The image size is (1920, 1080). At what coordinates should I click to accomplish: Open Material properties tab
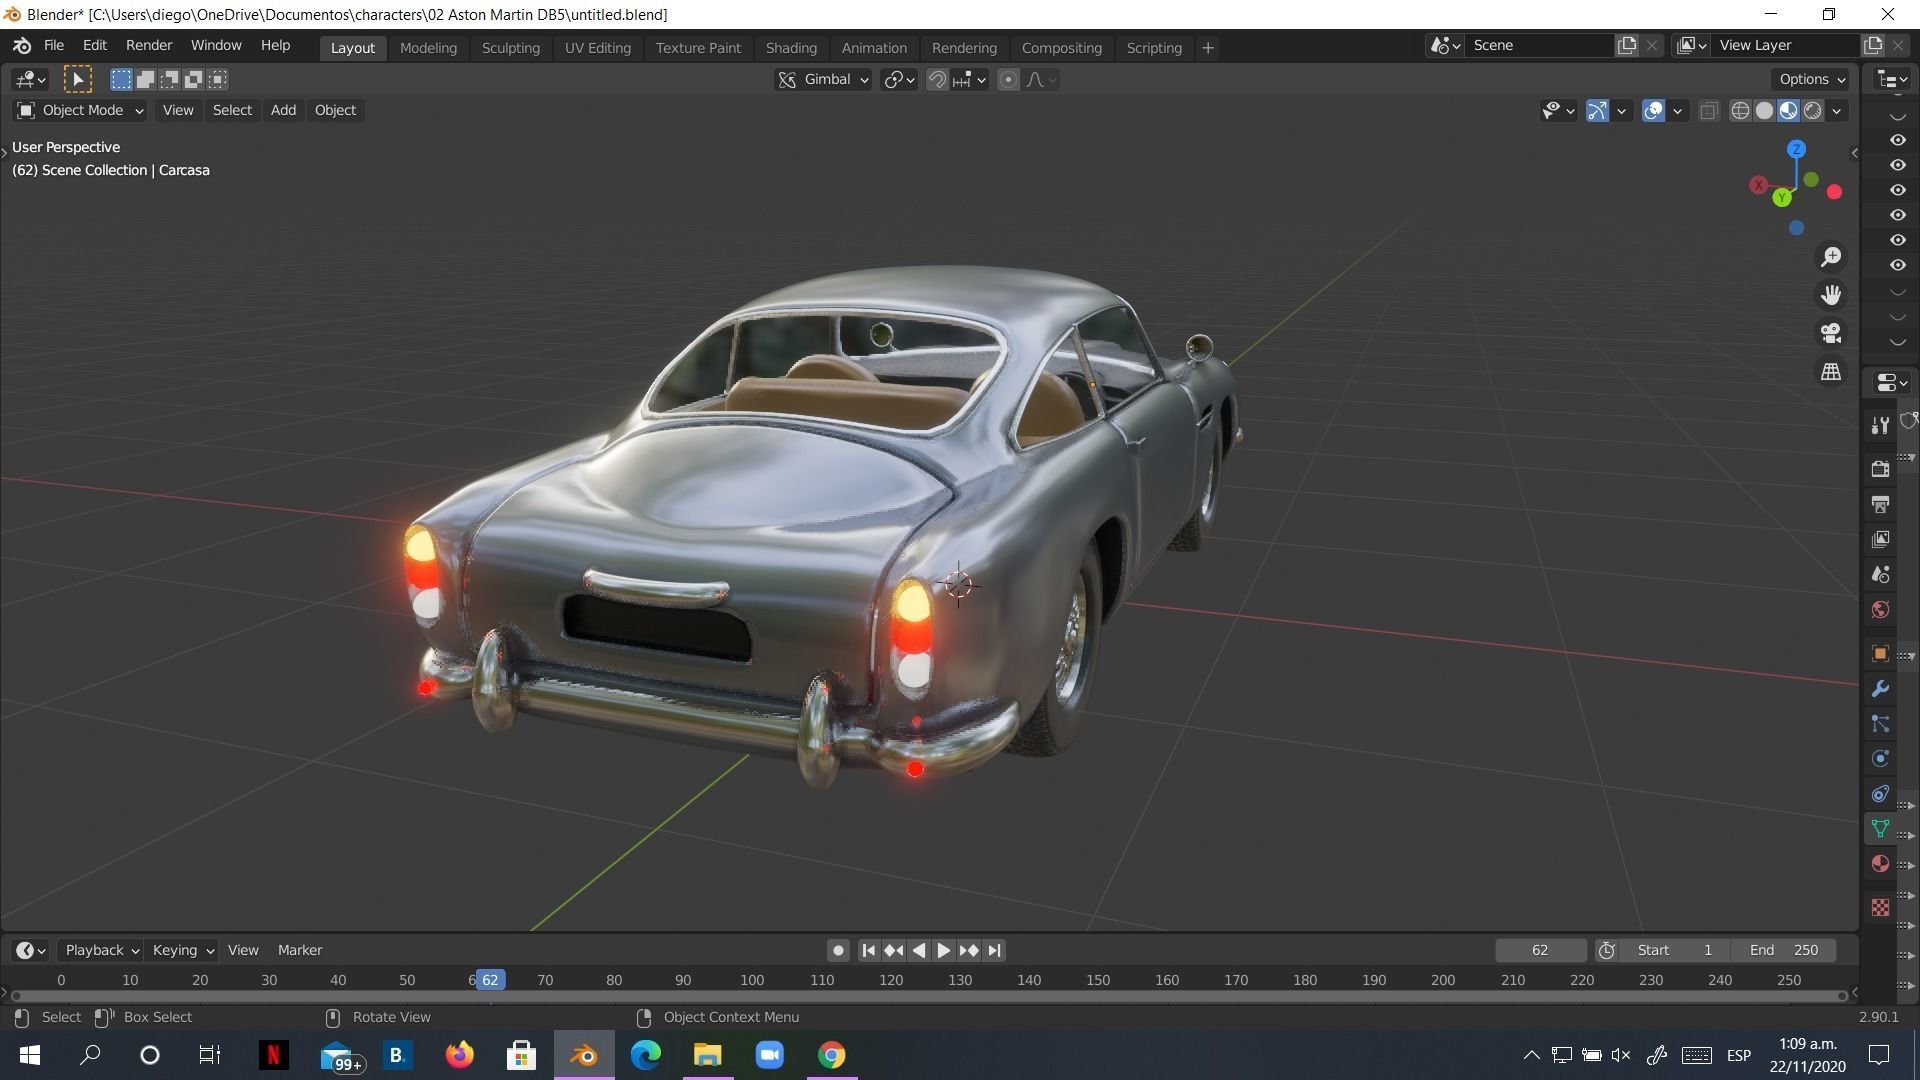1880,864
